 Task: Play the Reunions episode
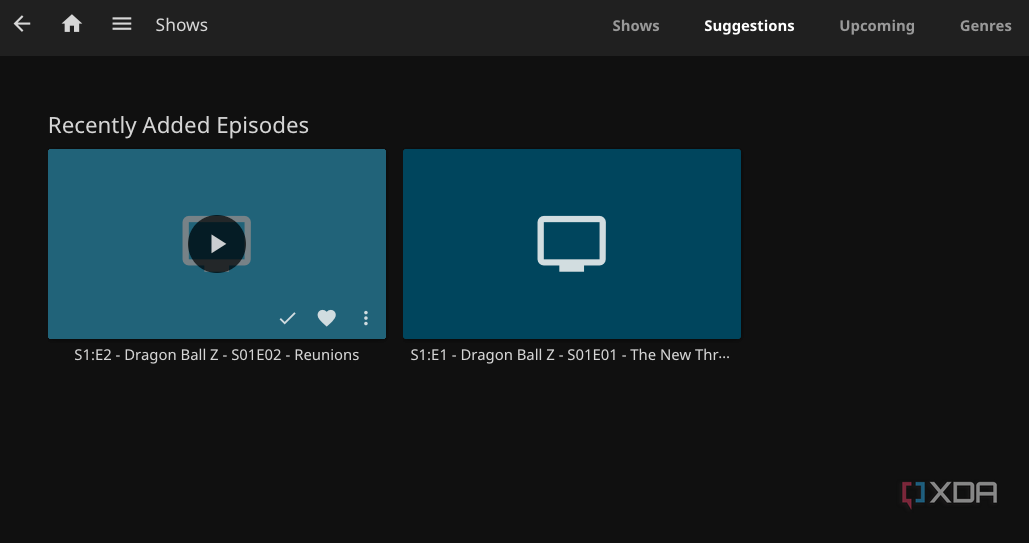pyautogui.click(x=217, y=244)
